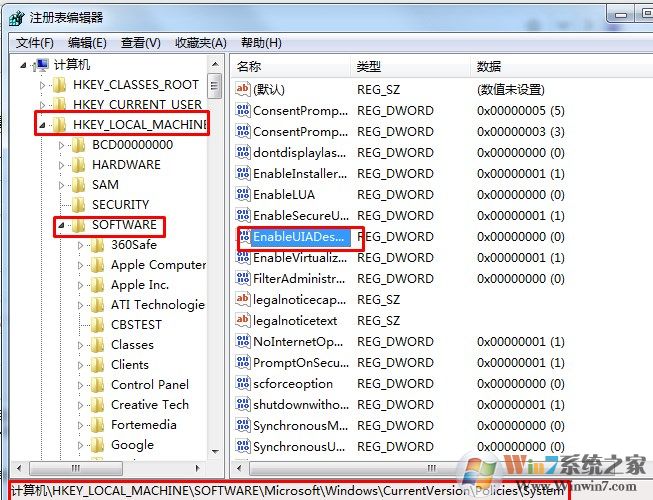Expand HKEY_CURRENT_USER node arrow
Screen dimensions: 653x500
(42, 104)
